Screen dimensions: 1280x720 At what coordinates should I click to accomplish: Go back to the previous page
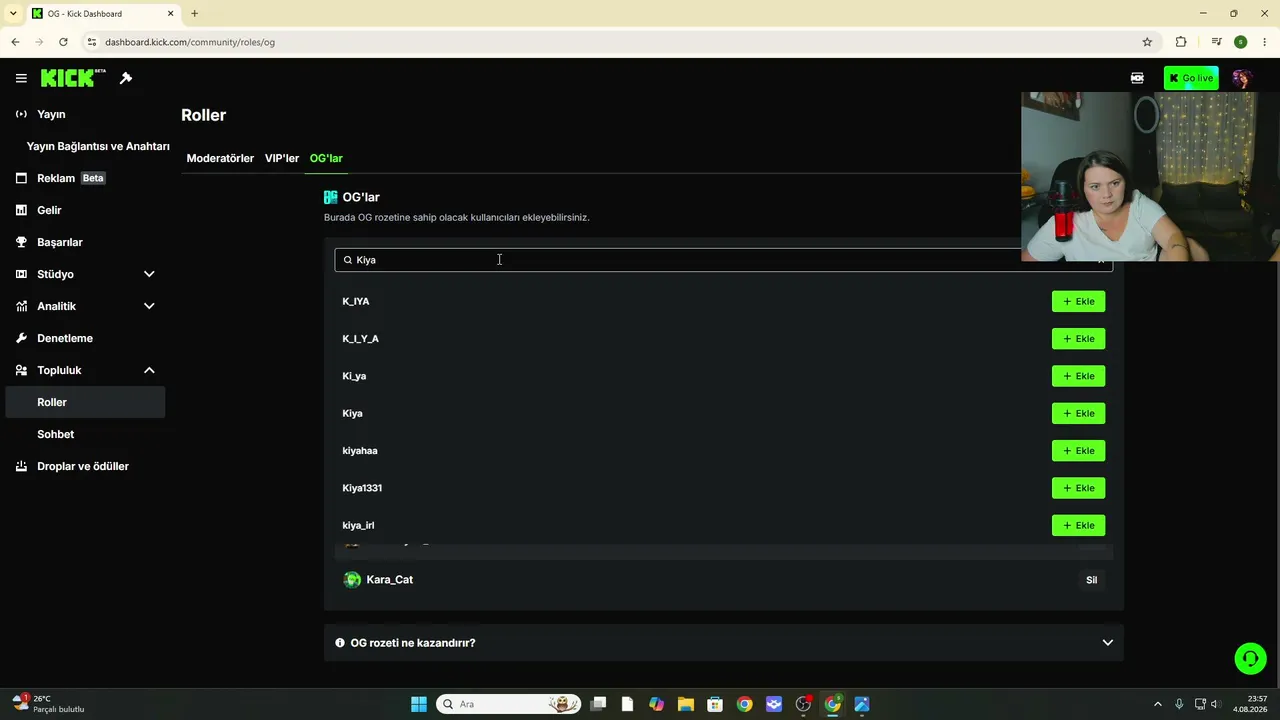pos(15,42)
